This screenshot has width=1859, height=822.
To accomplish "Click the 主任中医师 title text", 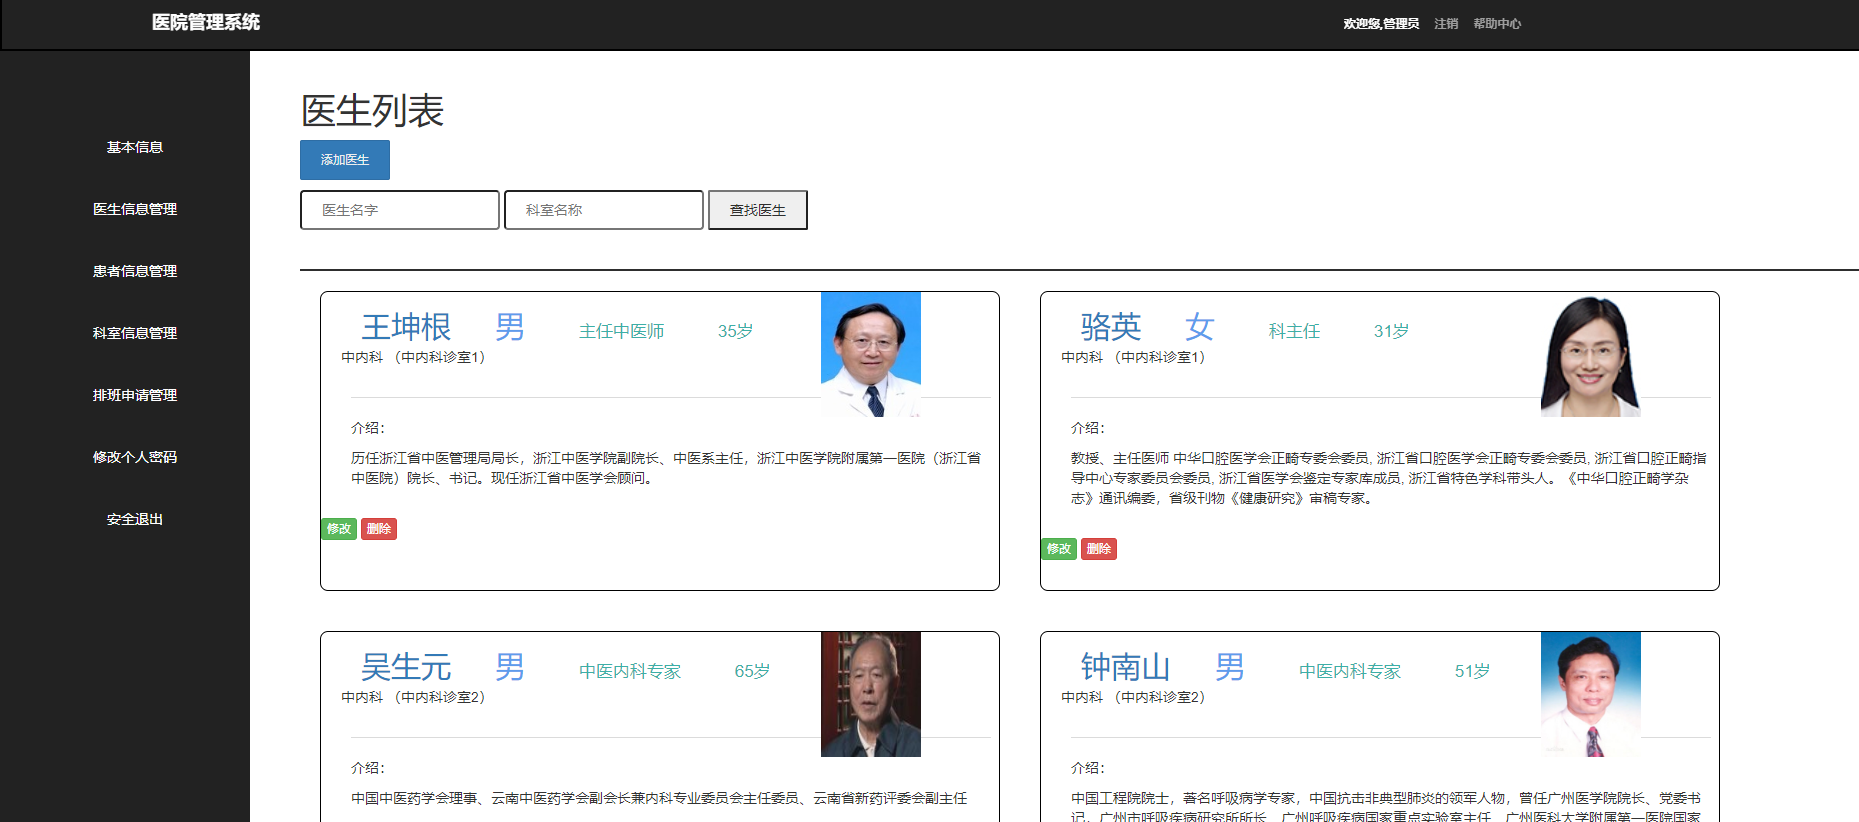I will tap(621, 331).
